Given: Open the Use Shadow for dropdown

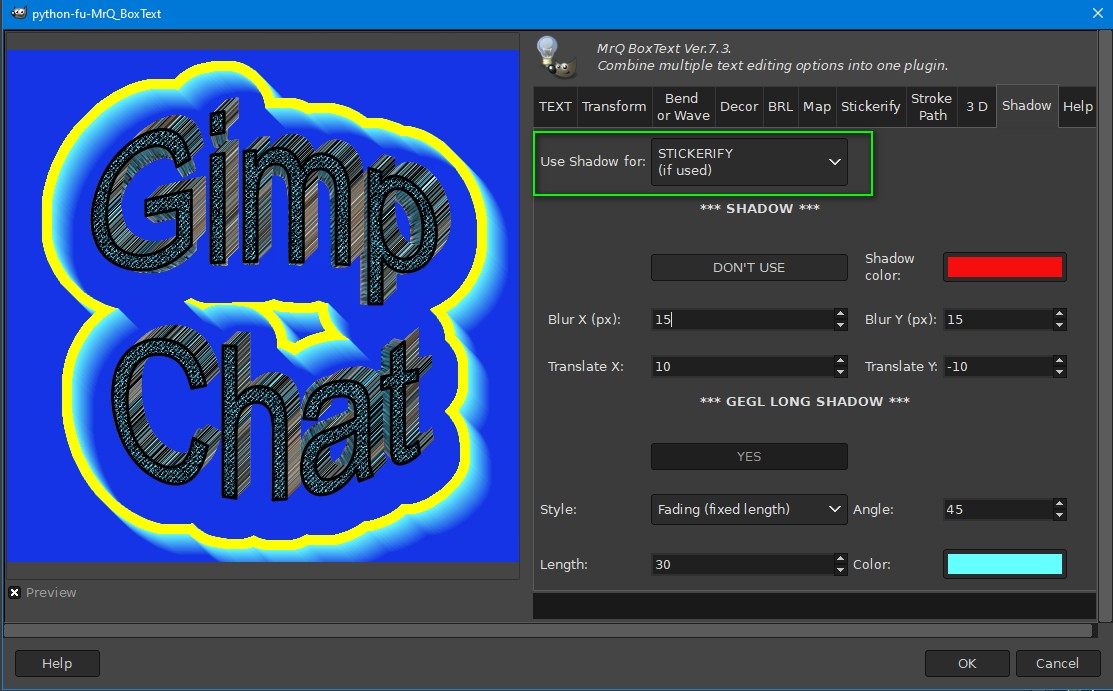Looking at the screenshot, I should [749, 162].
